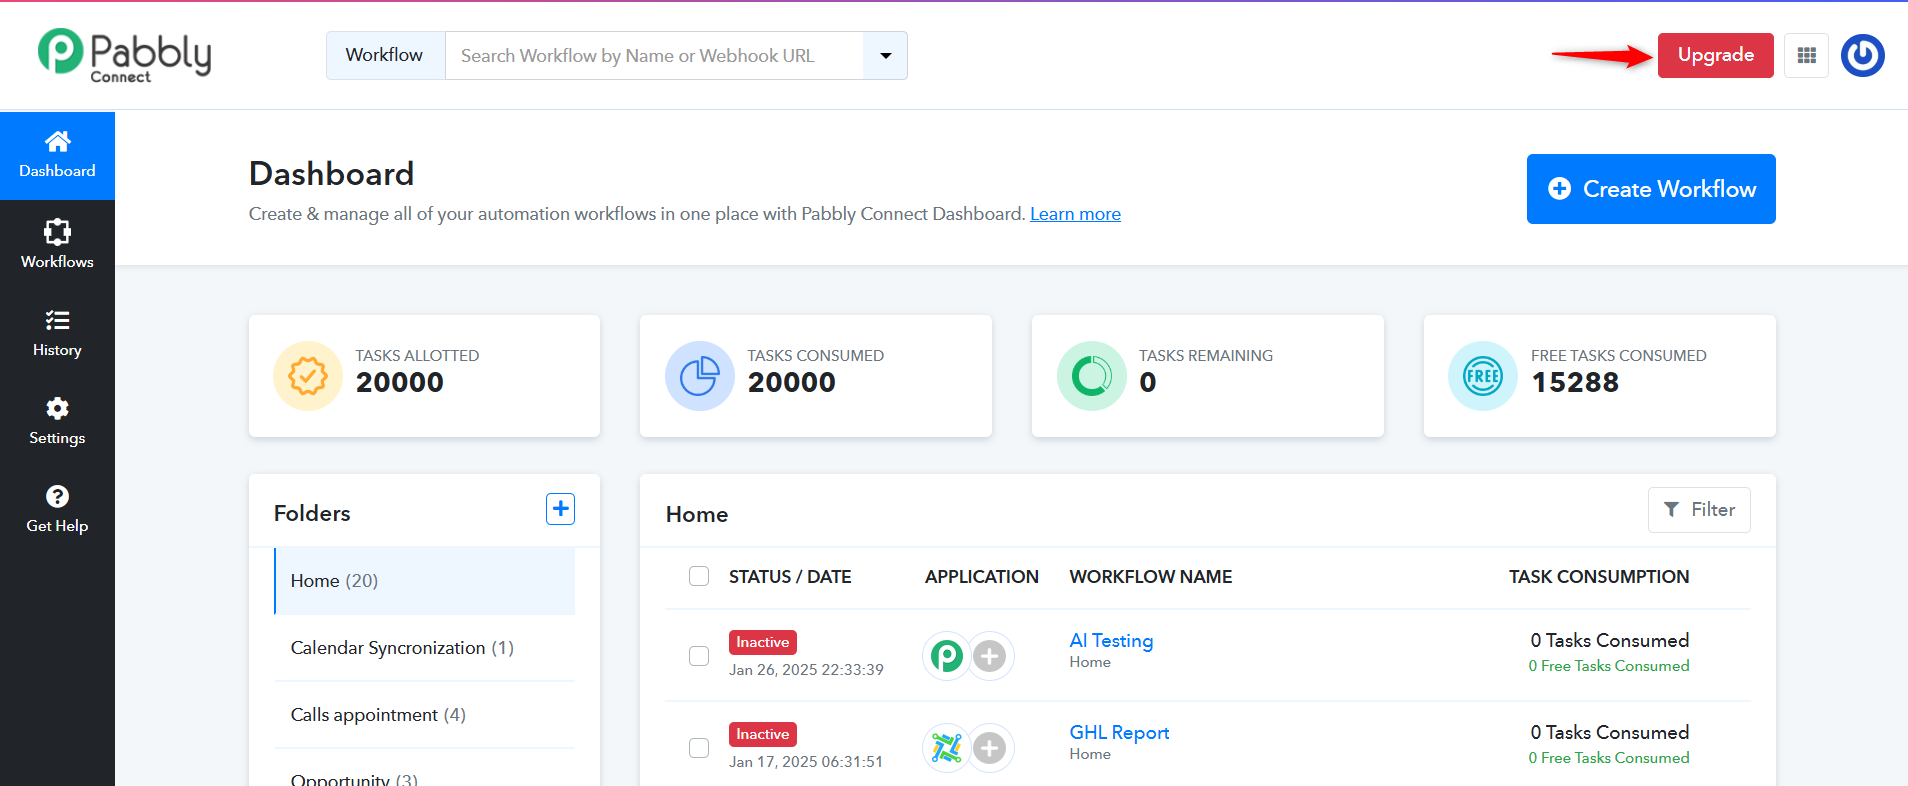Click Inactive status badge for AI Testing
Screen dimensions: 1908x786
[x=763, y=642]
